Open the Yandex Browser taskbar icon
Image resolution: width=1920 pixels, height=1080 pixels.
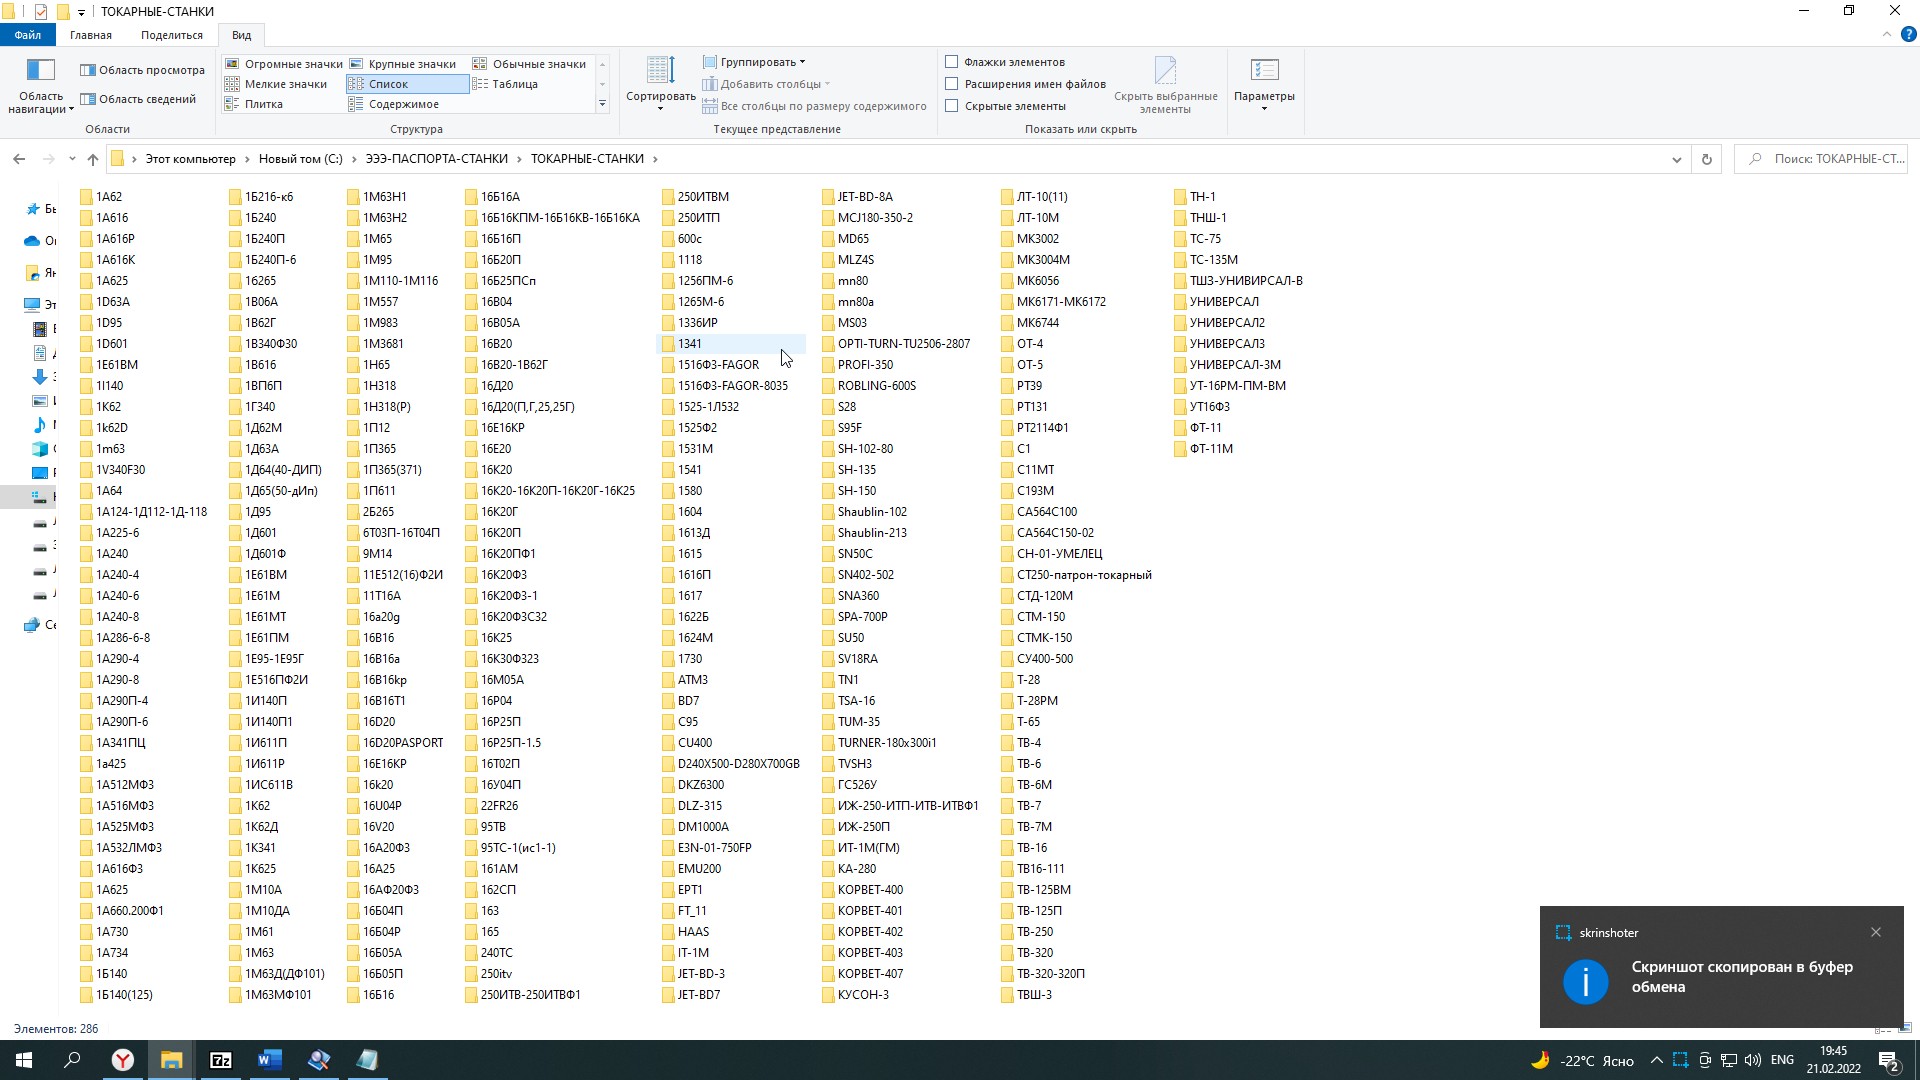[x=122, y=1060]
